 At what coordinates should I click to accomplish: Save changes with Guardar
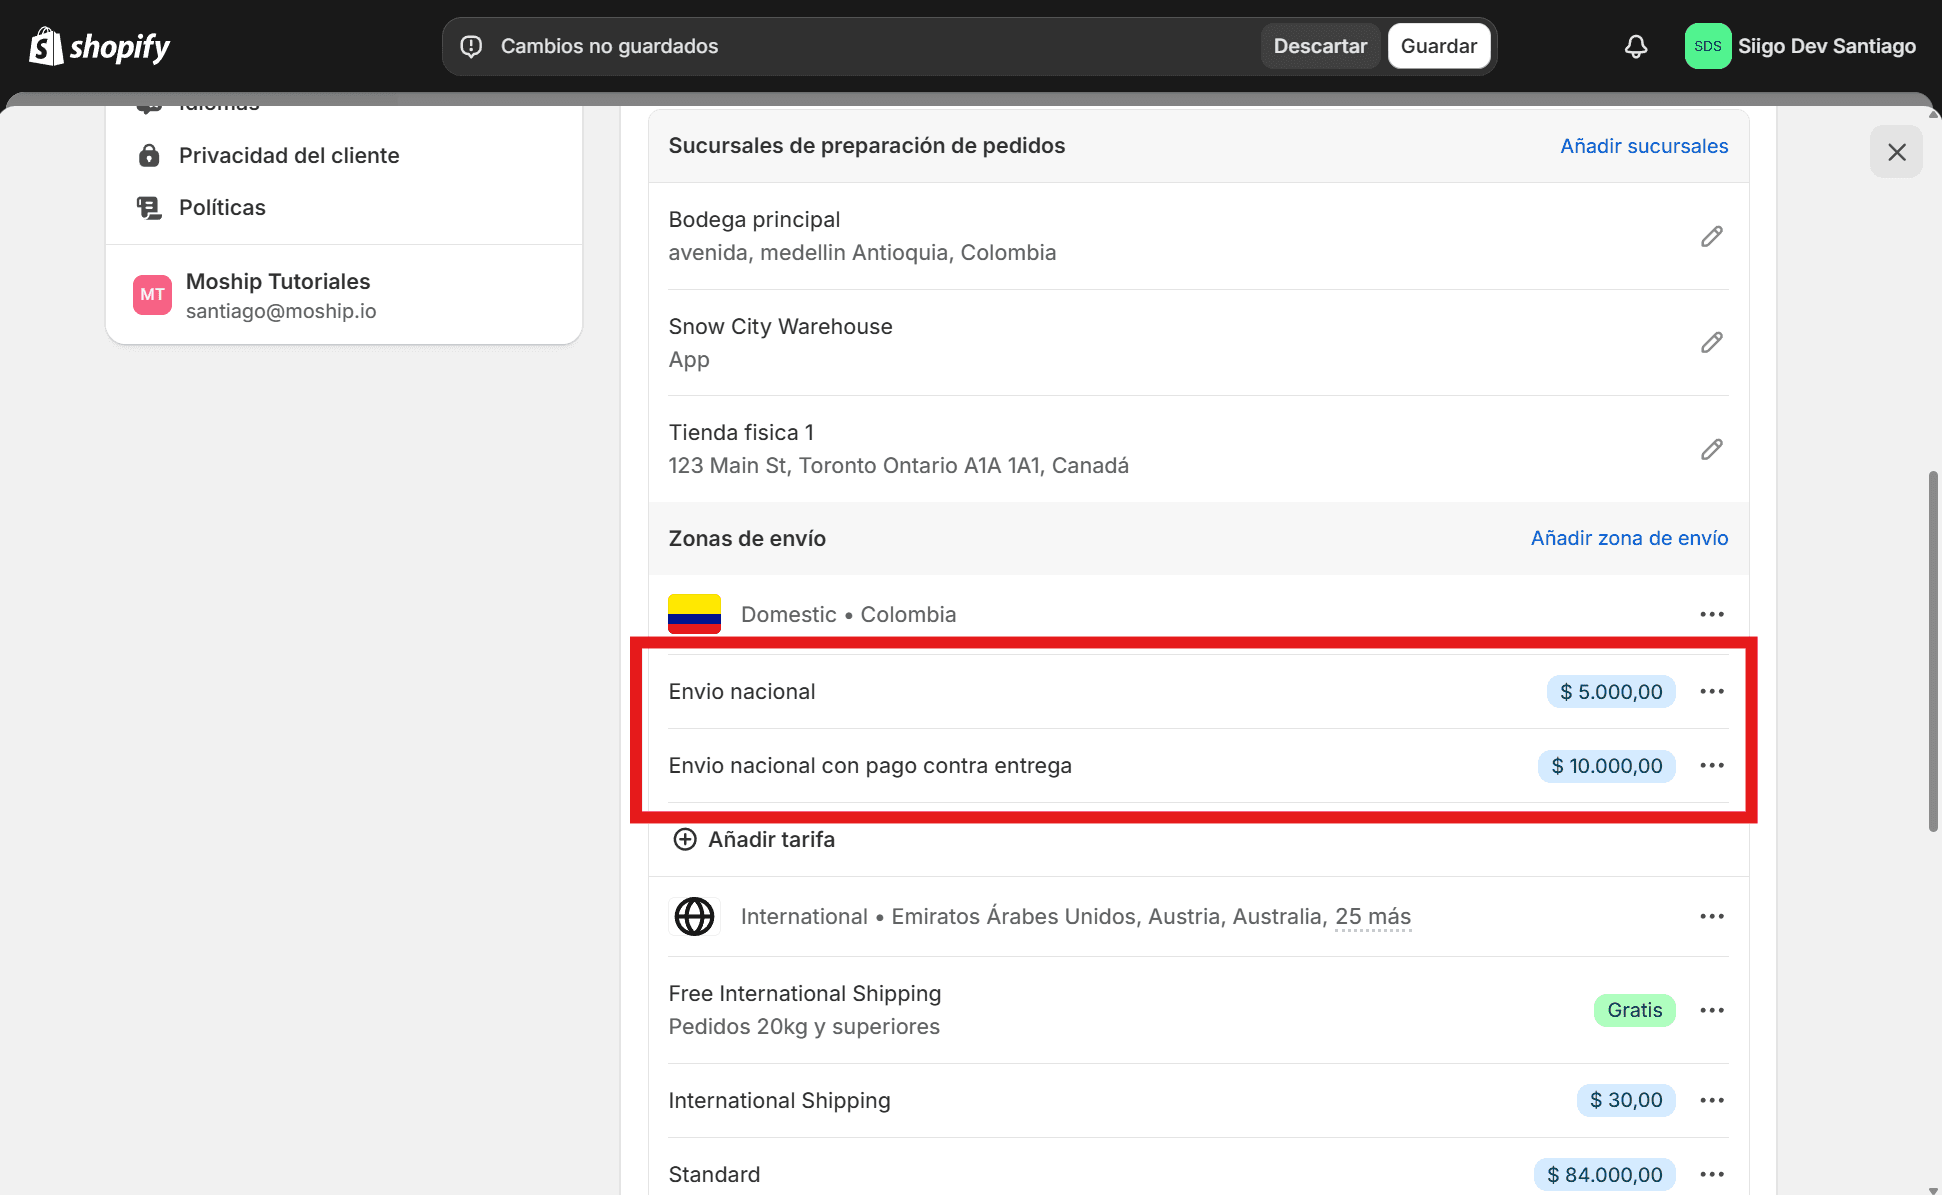pos(1439,46)
